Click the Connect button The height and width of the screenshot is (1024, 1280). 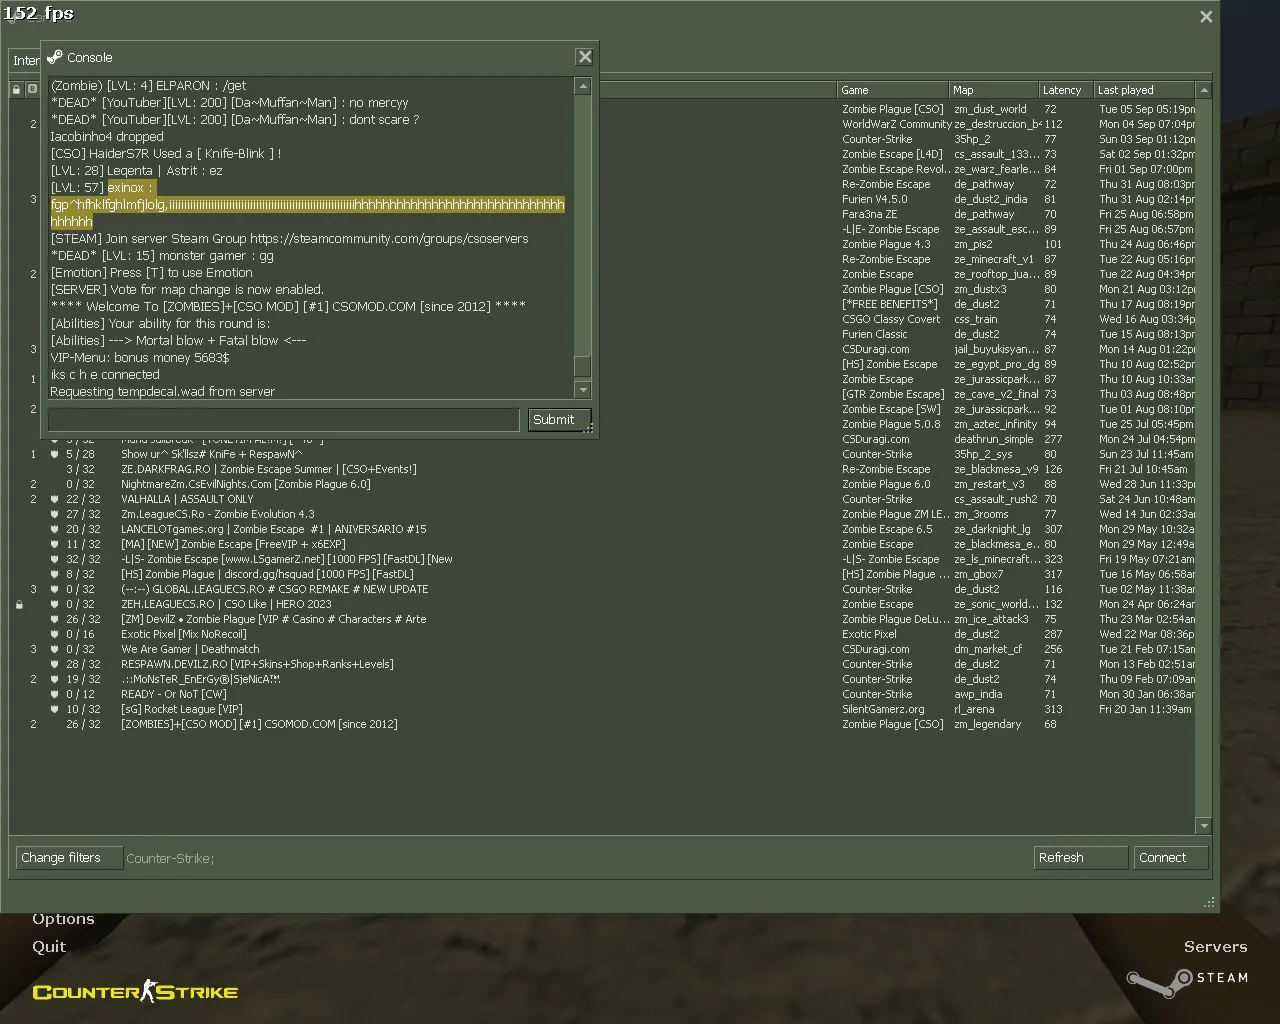pyautogui.click(x=1171, y=858)
